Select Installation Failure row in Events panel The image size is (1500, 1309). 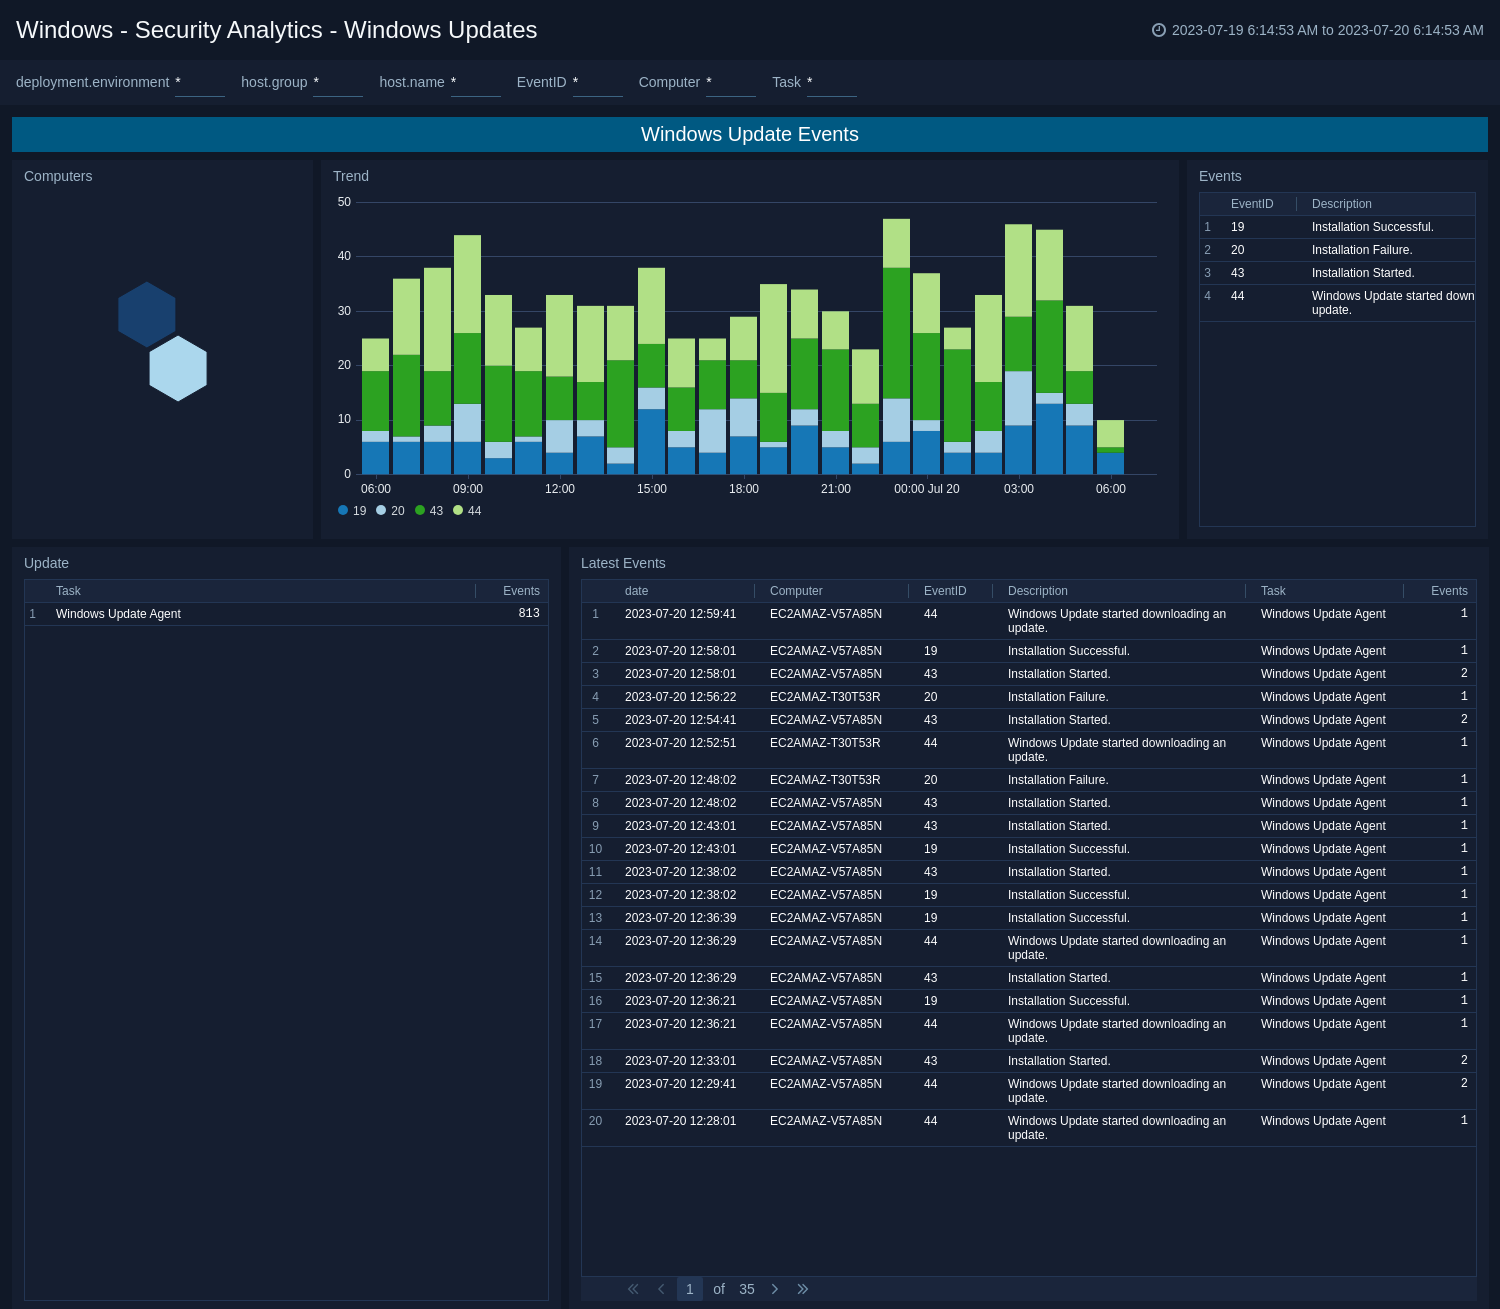[1337, 250]
